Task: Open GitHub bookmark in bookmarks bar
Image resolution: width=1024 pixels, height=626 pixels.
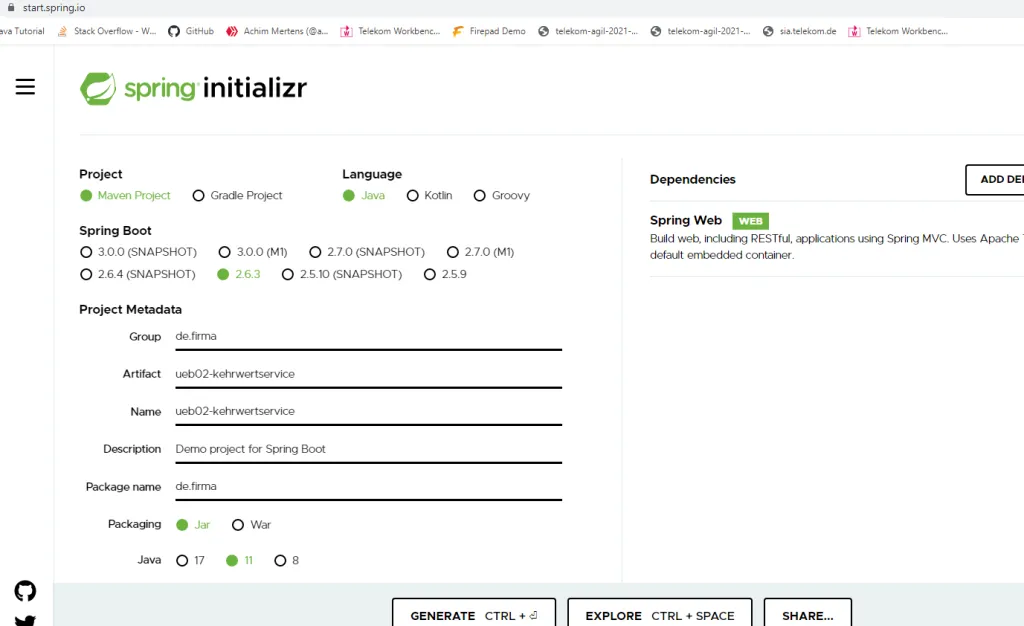Action: coord(191,31)
